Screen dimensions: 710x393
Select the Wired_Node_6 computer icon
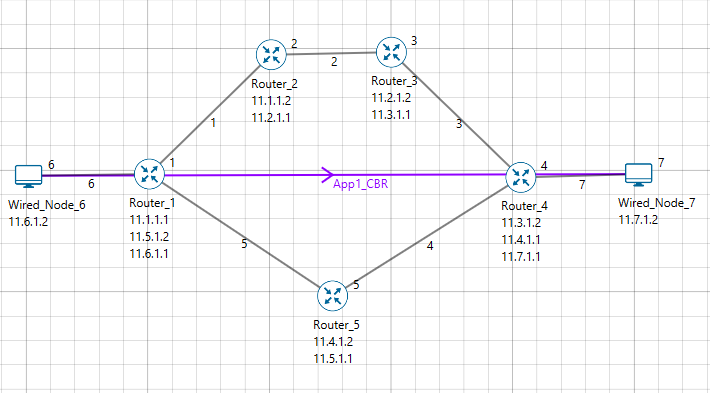[x=28, y=177]
